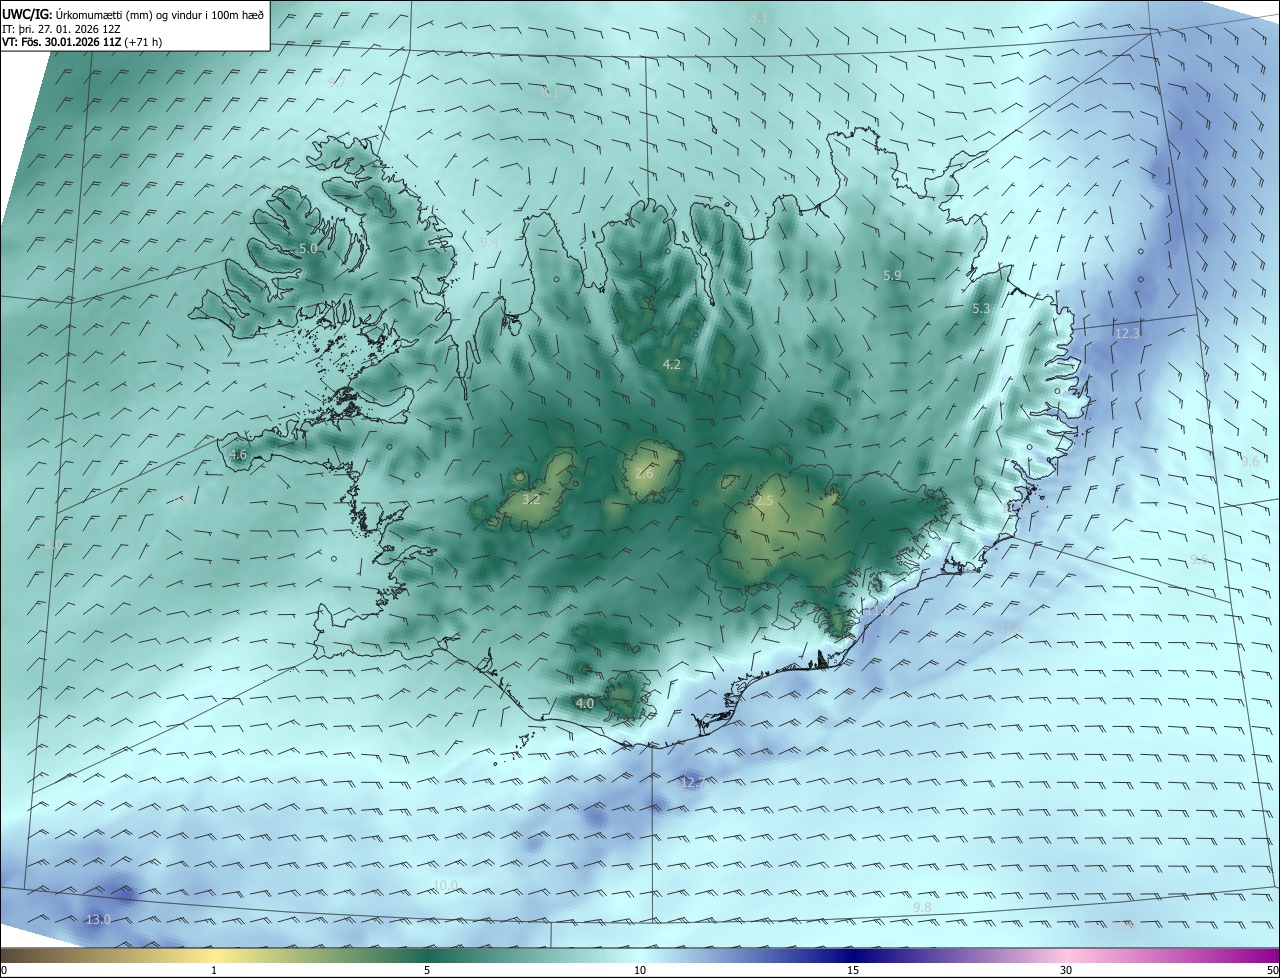Viewport: 1280px width, 978px height.
Task: Click the 5 tick on the colour scale
Action: click(427, 971)
